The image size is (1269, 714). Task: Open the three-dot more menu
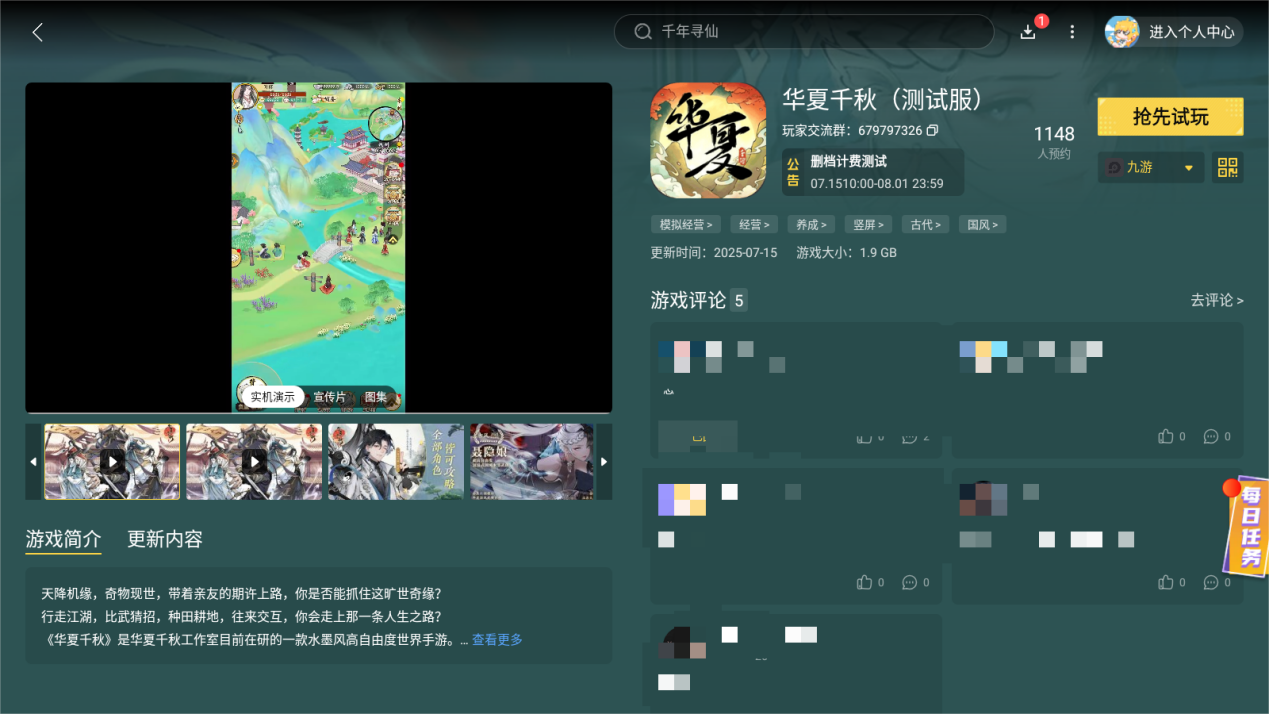click(1072, 32)
